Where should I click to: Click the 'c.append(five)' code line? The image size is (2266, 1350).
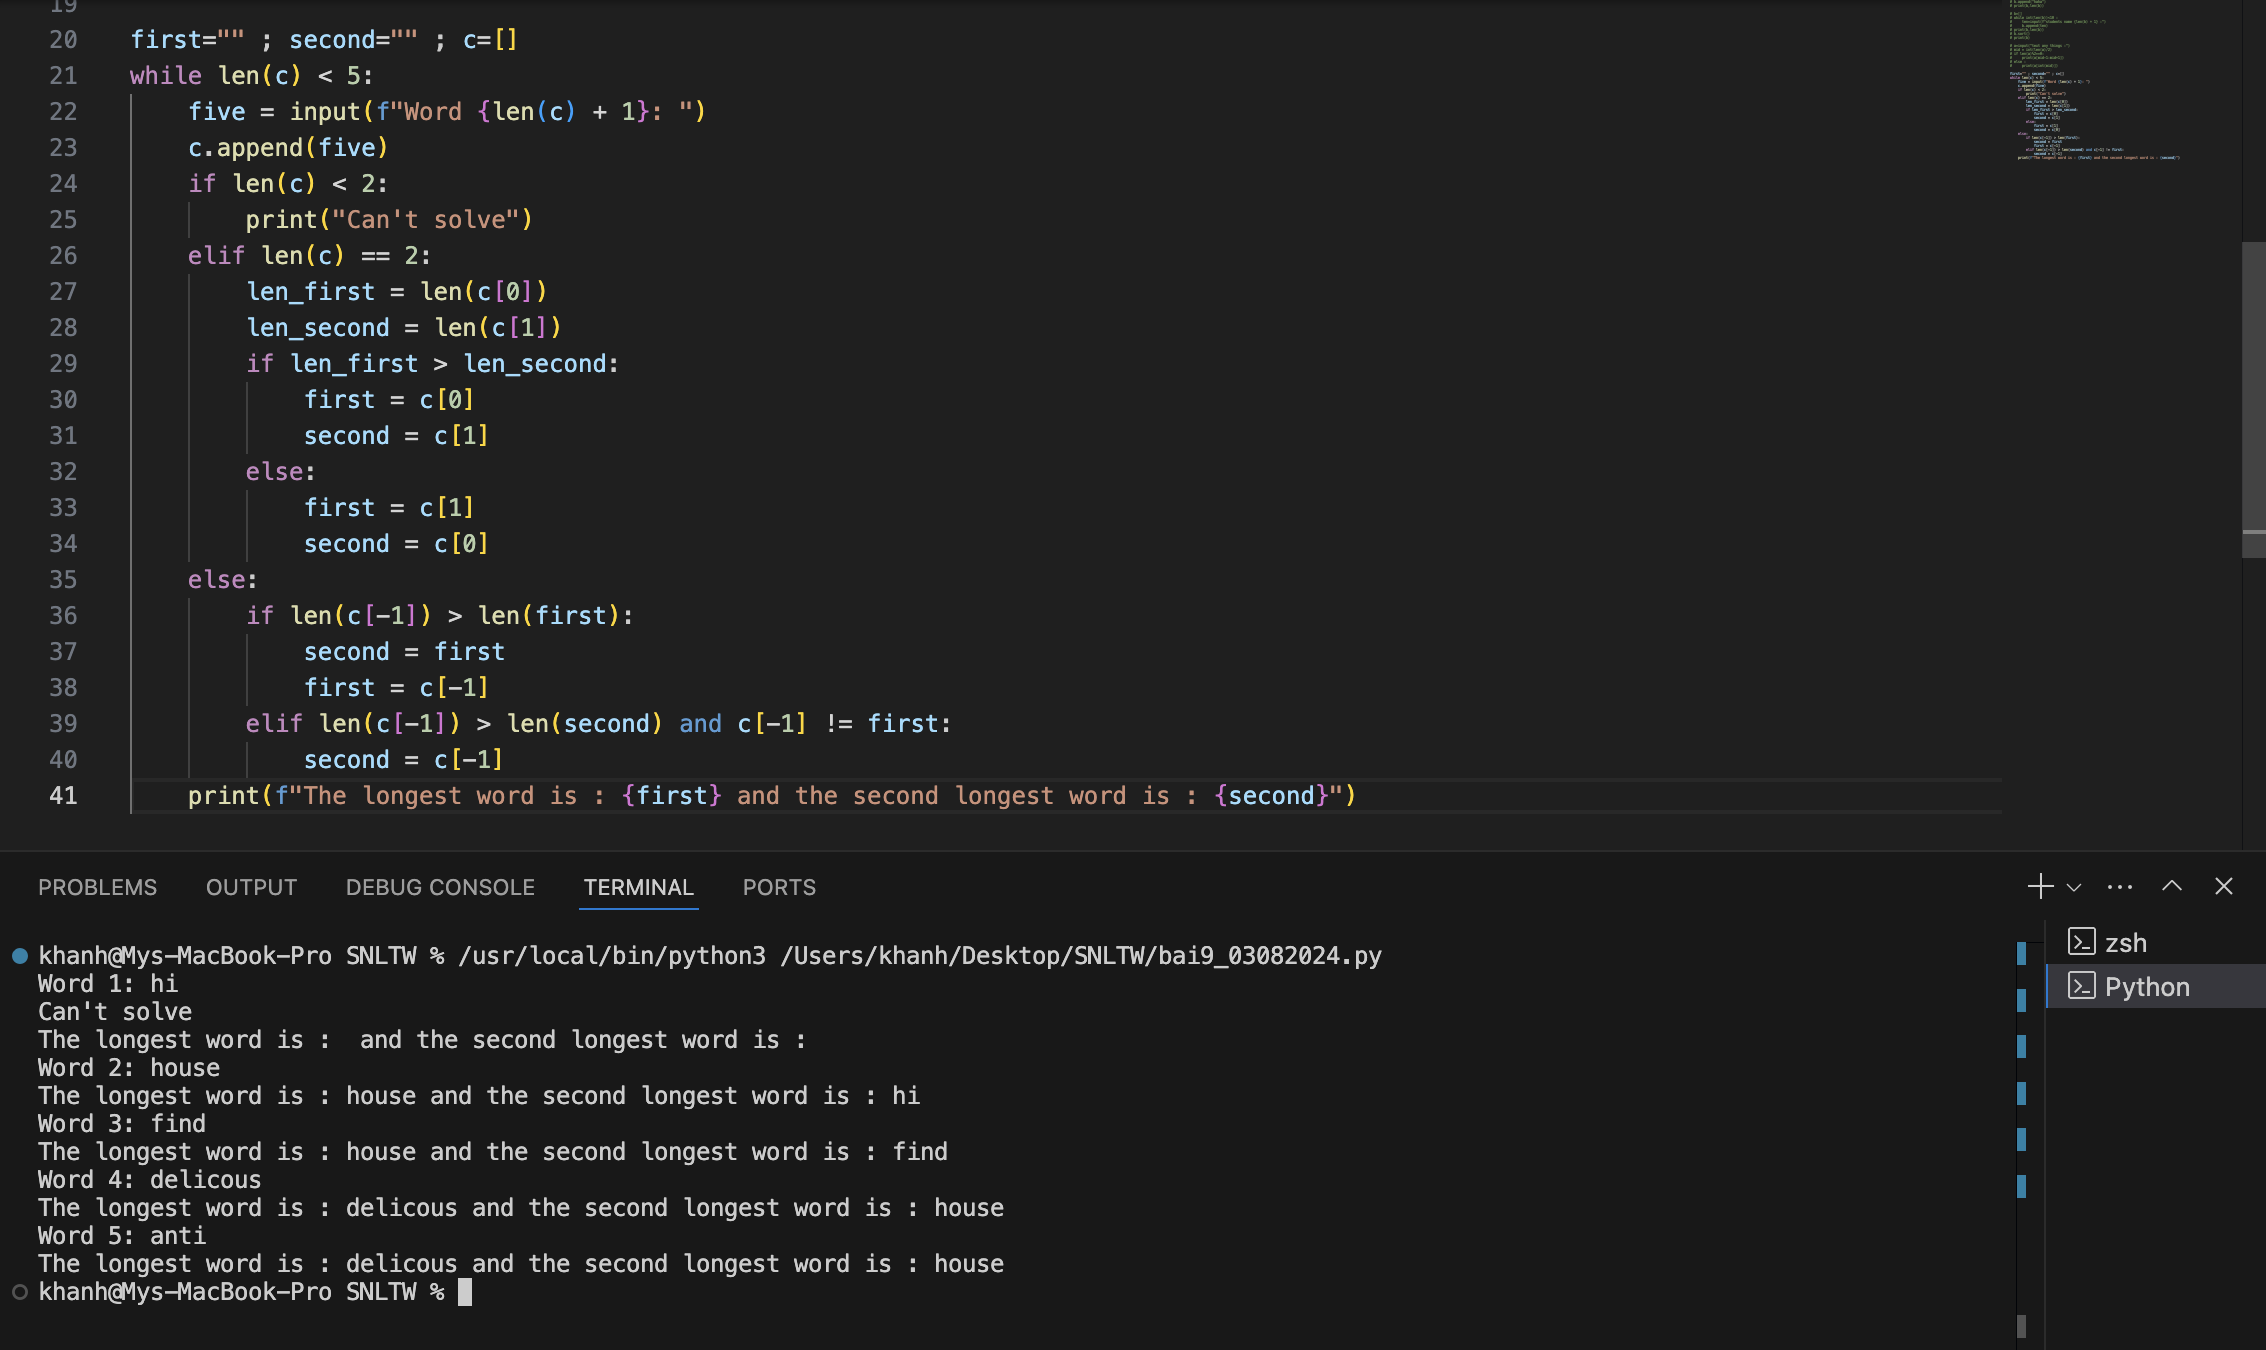click(288, 147)
